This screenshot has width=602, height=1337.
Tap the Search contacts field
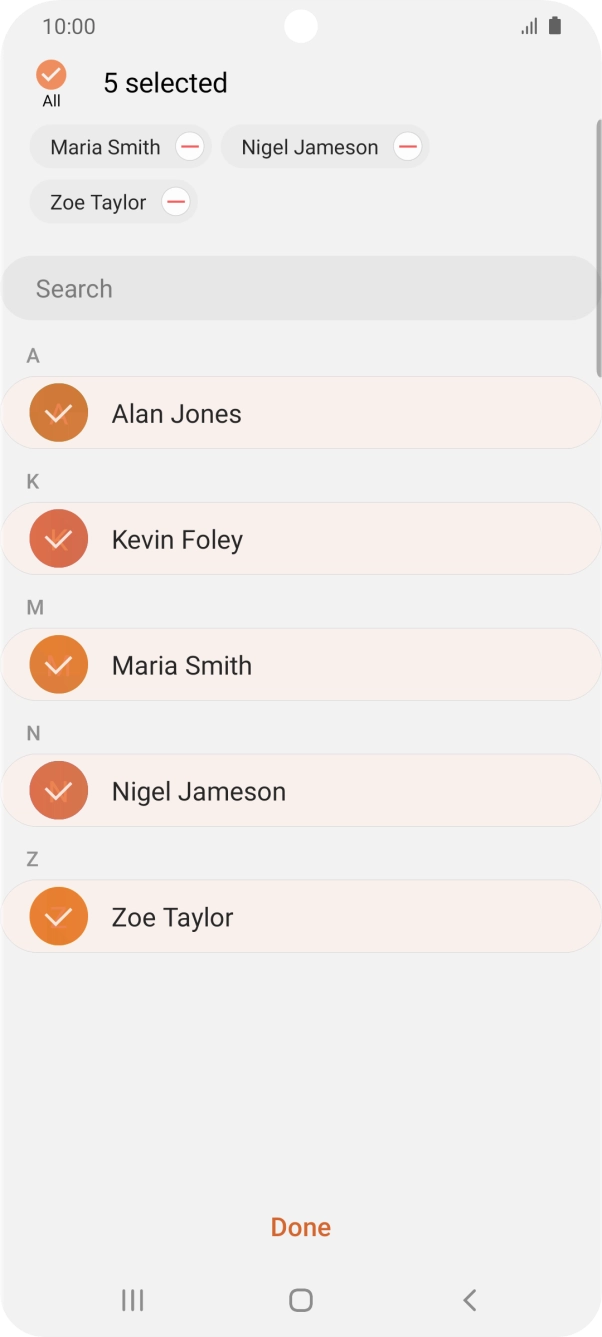[300, 289]
